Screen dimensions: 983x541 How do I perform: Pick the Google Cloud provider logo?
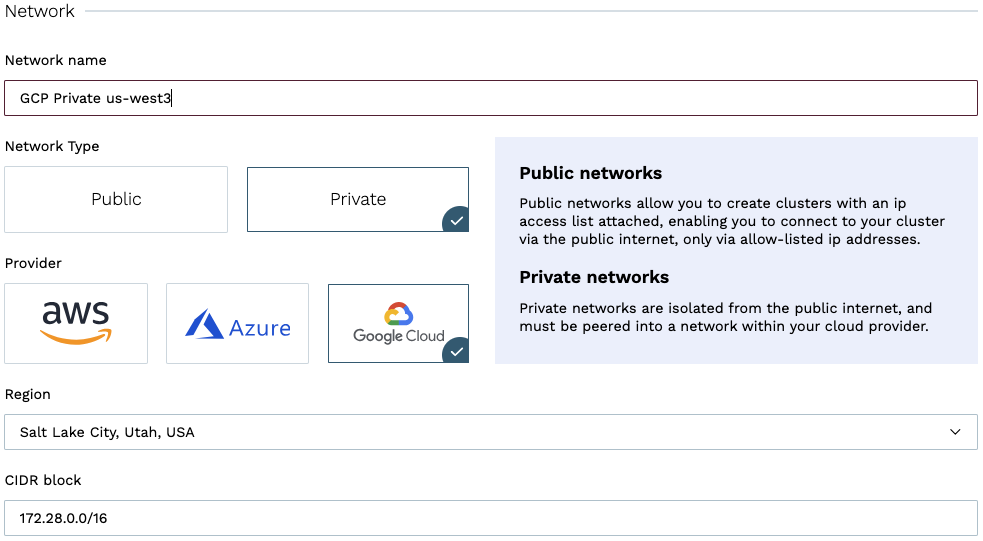[x=398, y=323]
